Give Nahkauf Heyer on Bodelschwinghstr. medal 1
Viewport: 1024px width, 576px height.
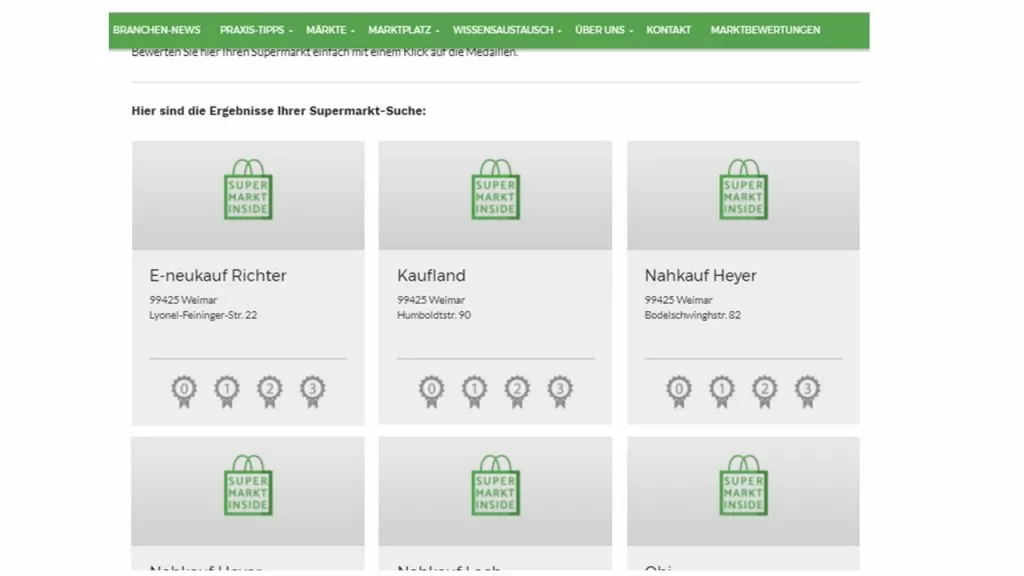pos(722,391)
